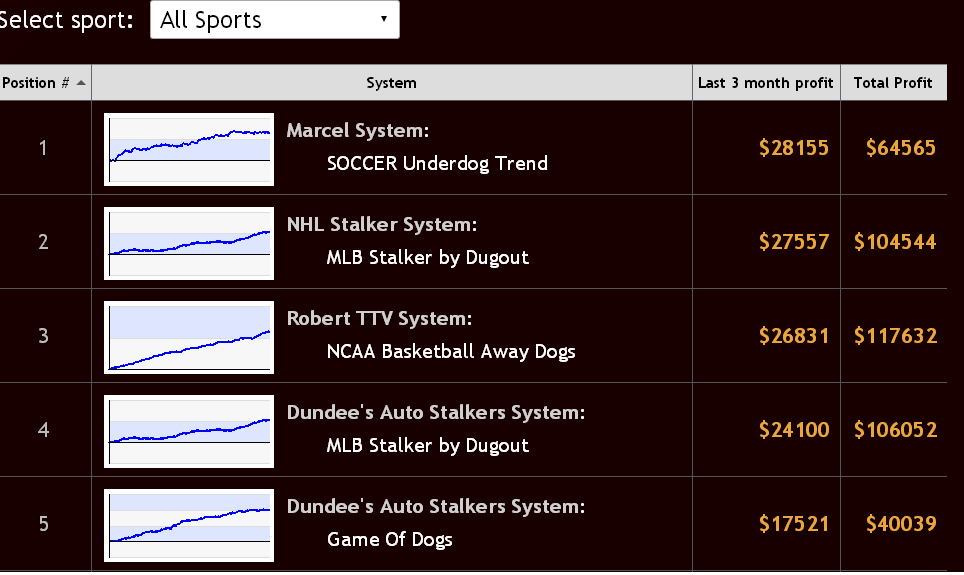Open NCAA Basketball Away Dogs link
Image resolution: width=964 pixels, height=575 pixels.
tap(451, 351)
